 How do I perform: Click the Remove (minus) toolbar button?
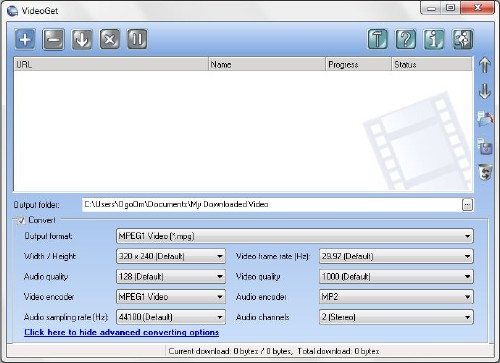[x=53, y=39]
